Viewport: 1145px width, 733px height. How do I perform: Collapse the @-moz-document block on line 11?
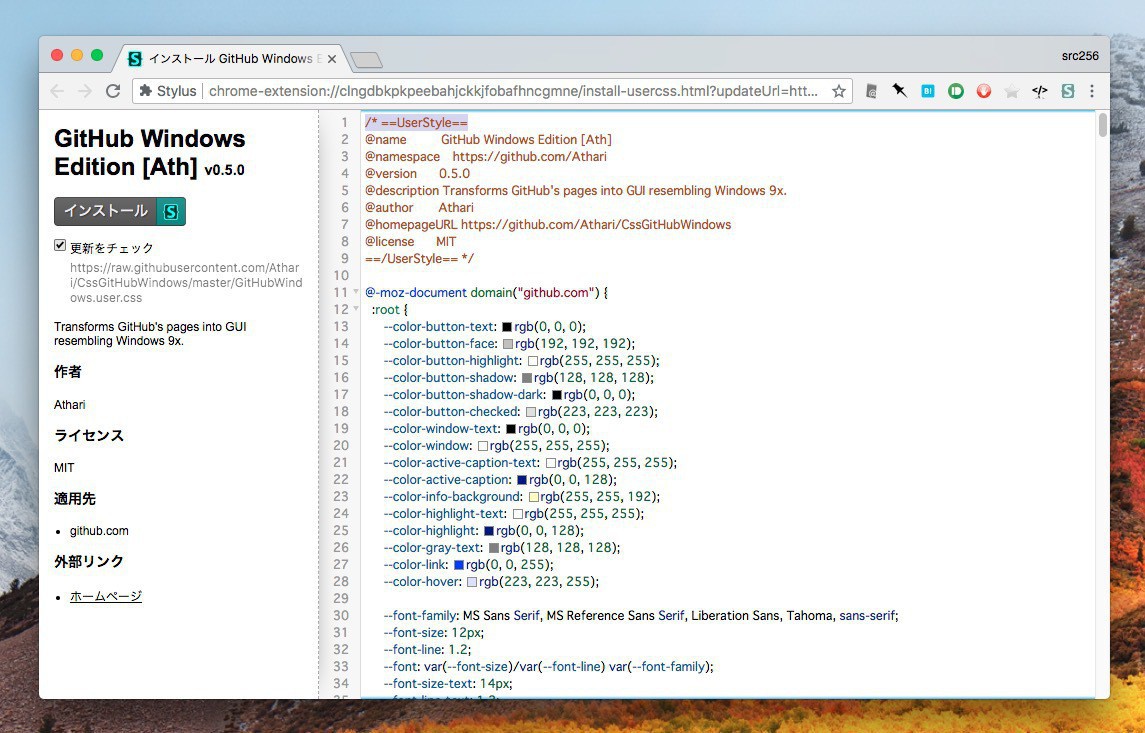[x=356, y=293]
